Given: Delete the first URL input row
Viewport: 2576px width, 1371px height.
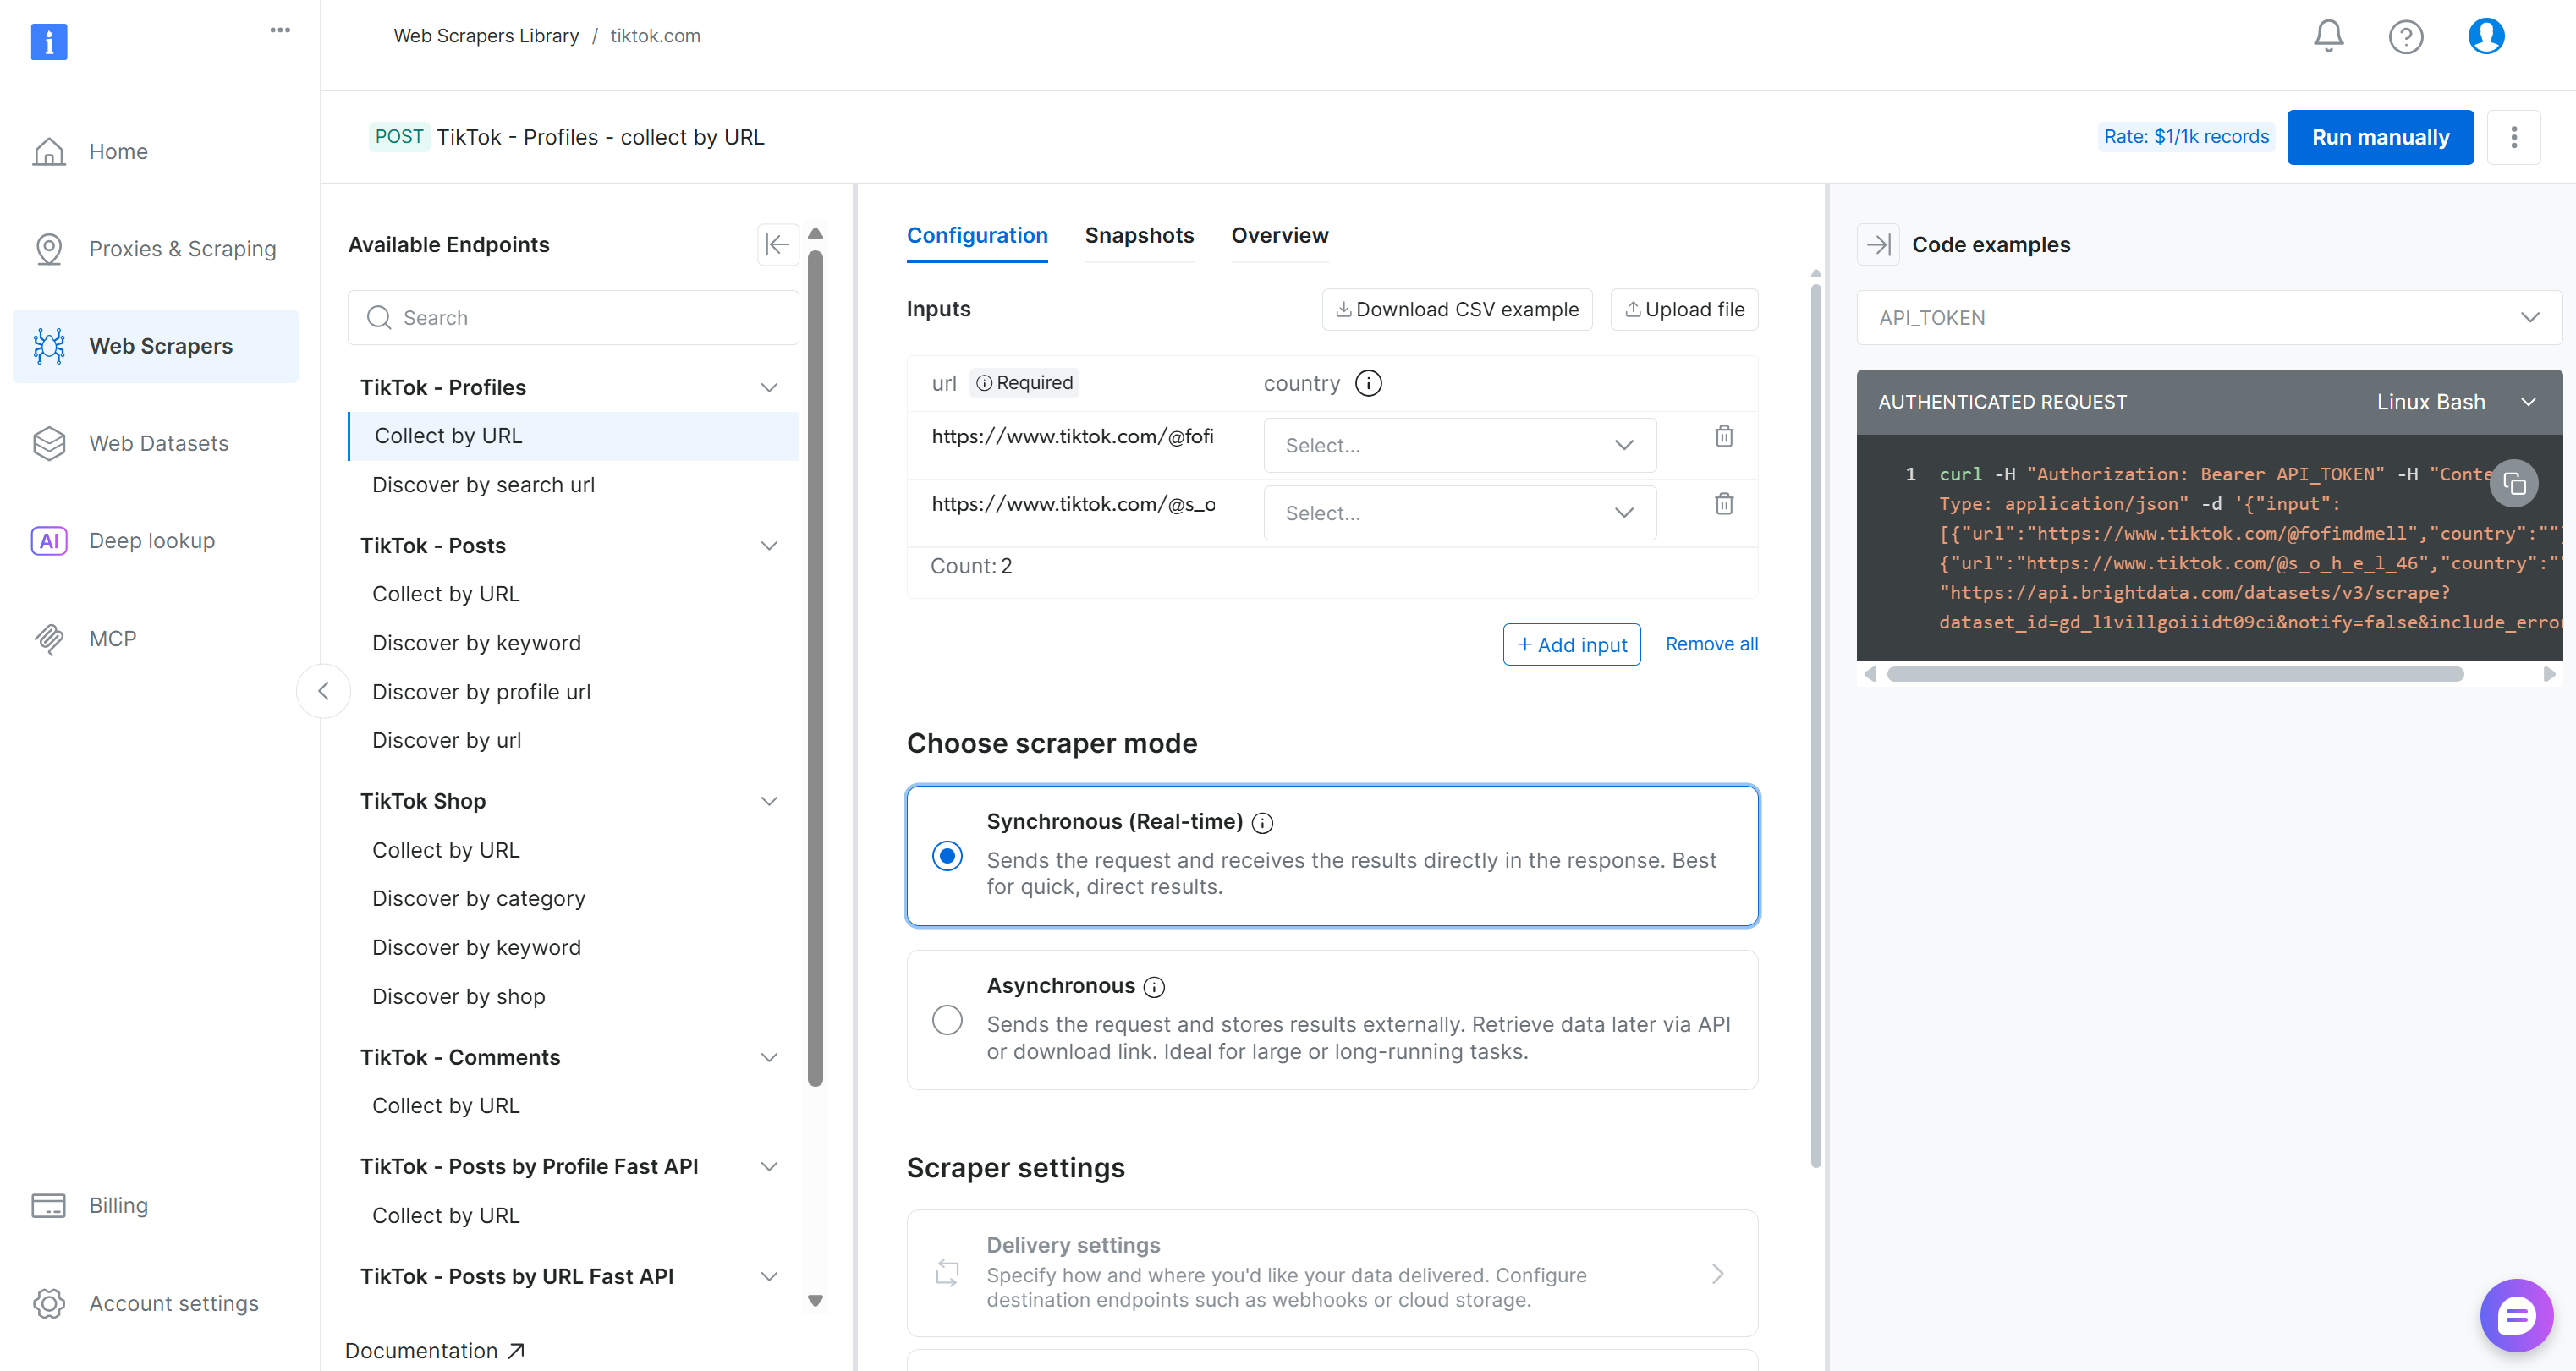Looking at the screenshot, I should coord(1724,436).
